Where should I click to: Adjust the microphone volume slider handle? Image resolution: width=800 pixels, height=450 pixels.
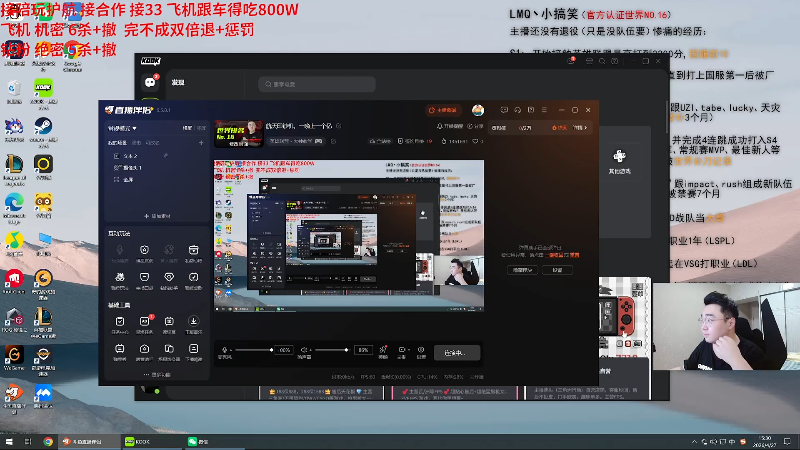(x=271, y=350)
